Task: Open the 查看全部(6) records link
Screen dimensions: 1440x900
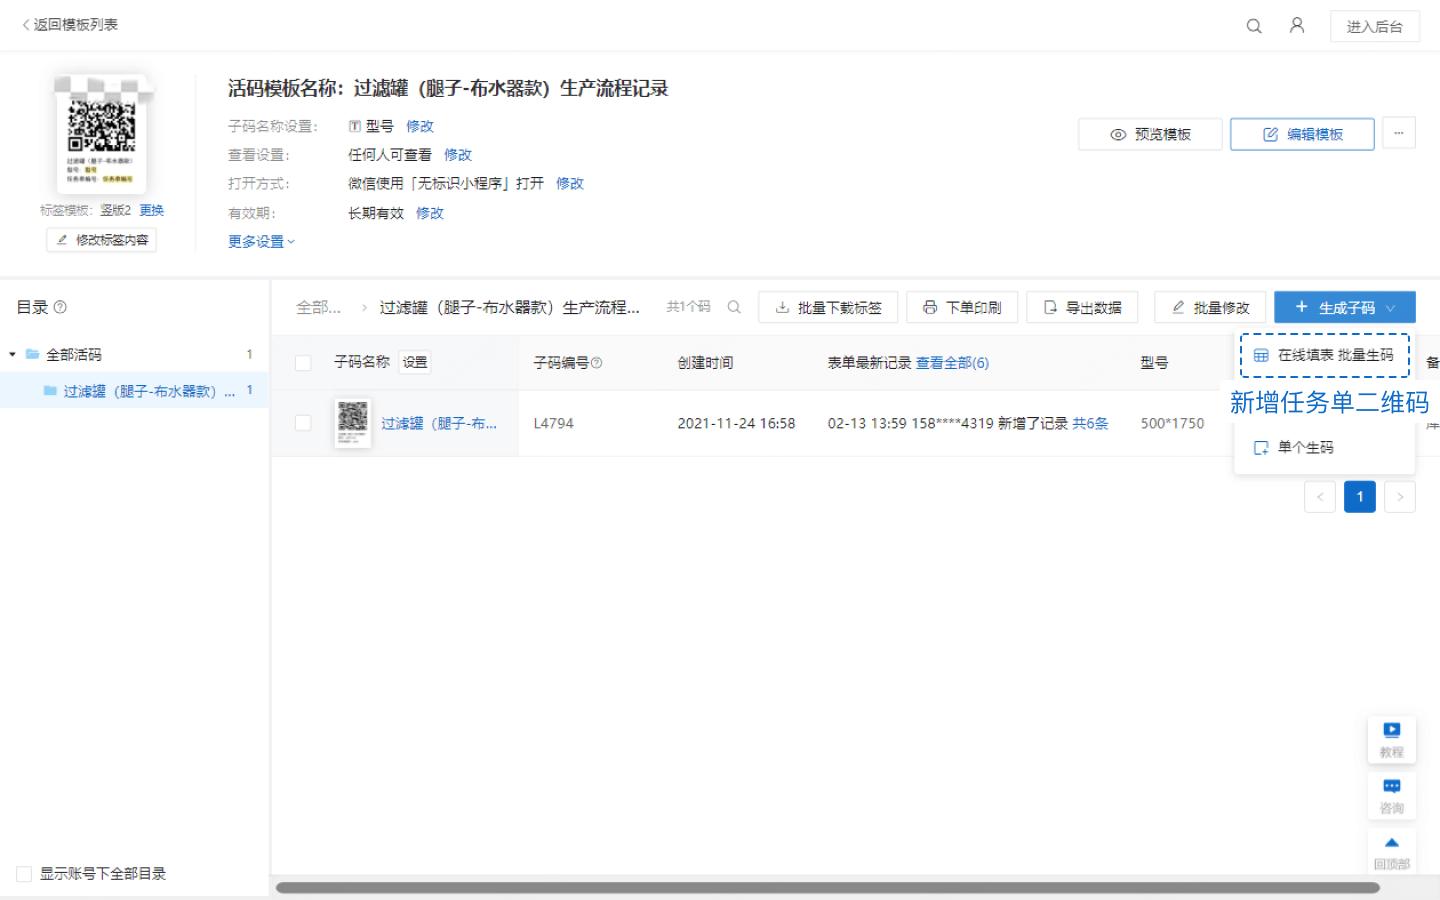Action: 953,363
